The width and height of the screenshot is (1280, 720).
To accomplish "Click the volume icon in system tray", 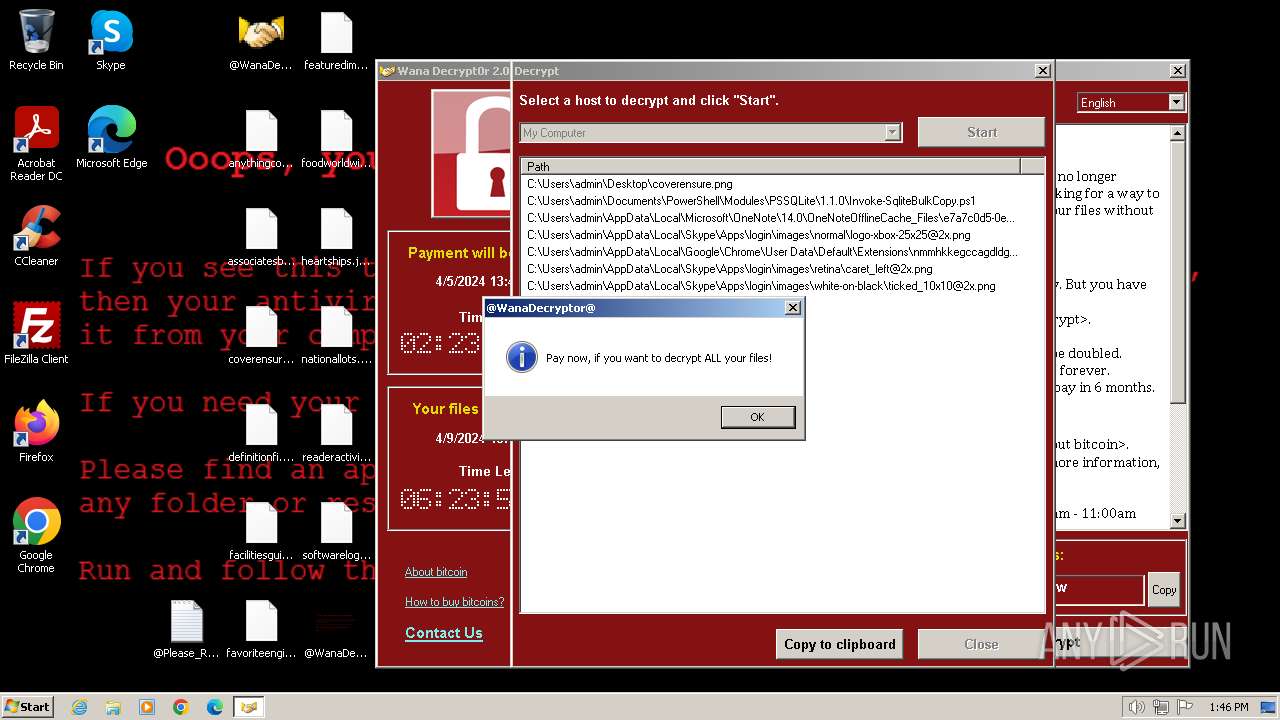I will tap(1136, 707).
